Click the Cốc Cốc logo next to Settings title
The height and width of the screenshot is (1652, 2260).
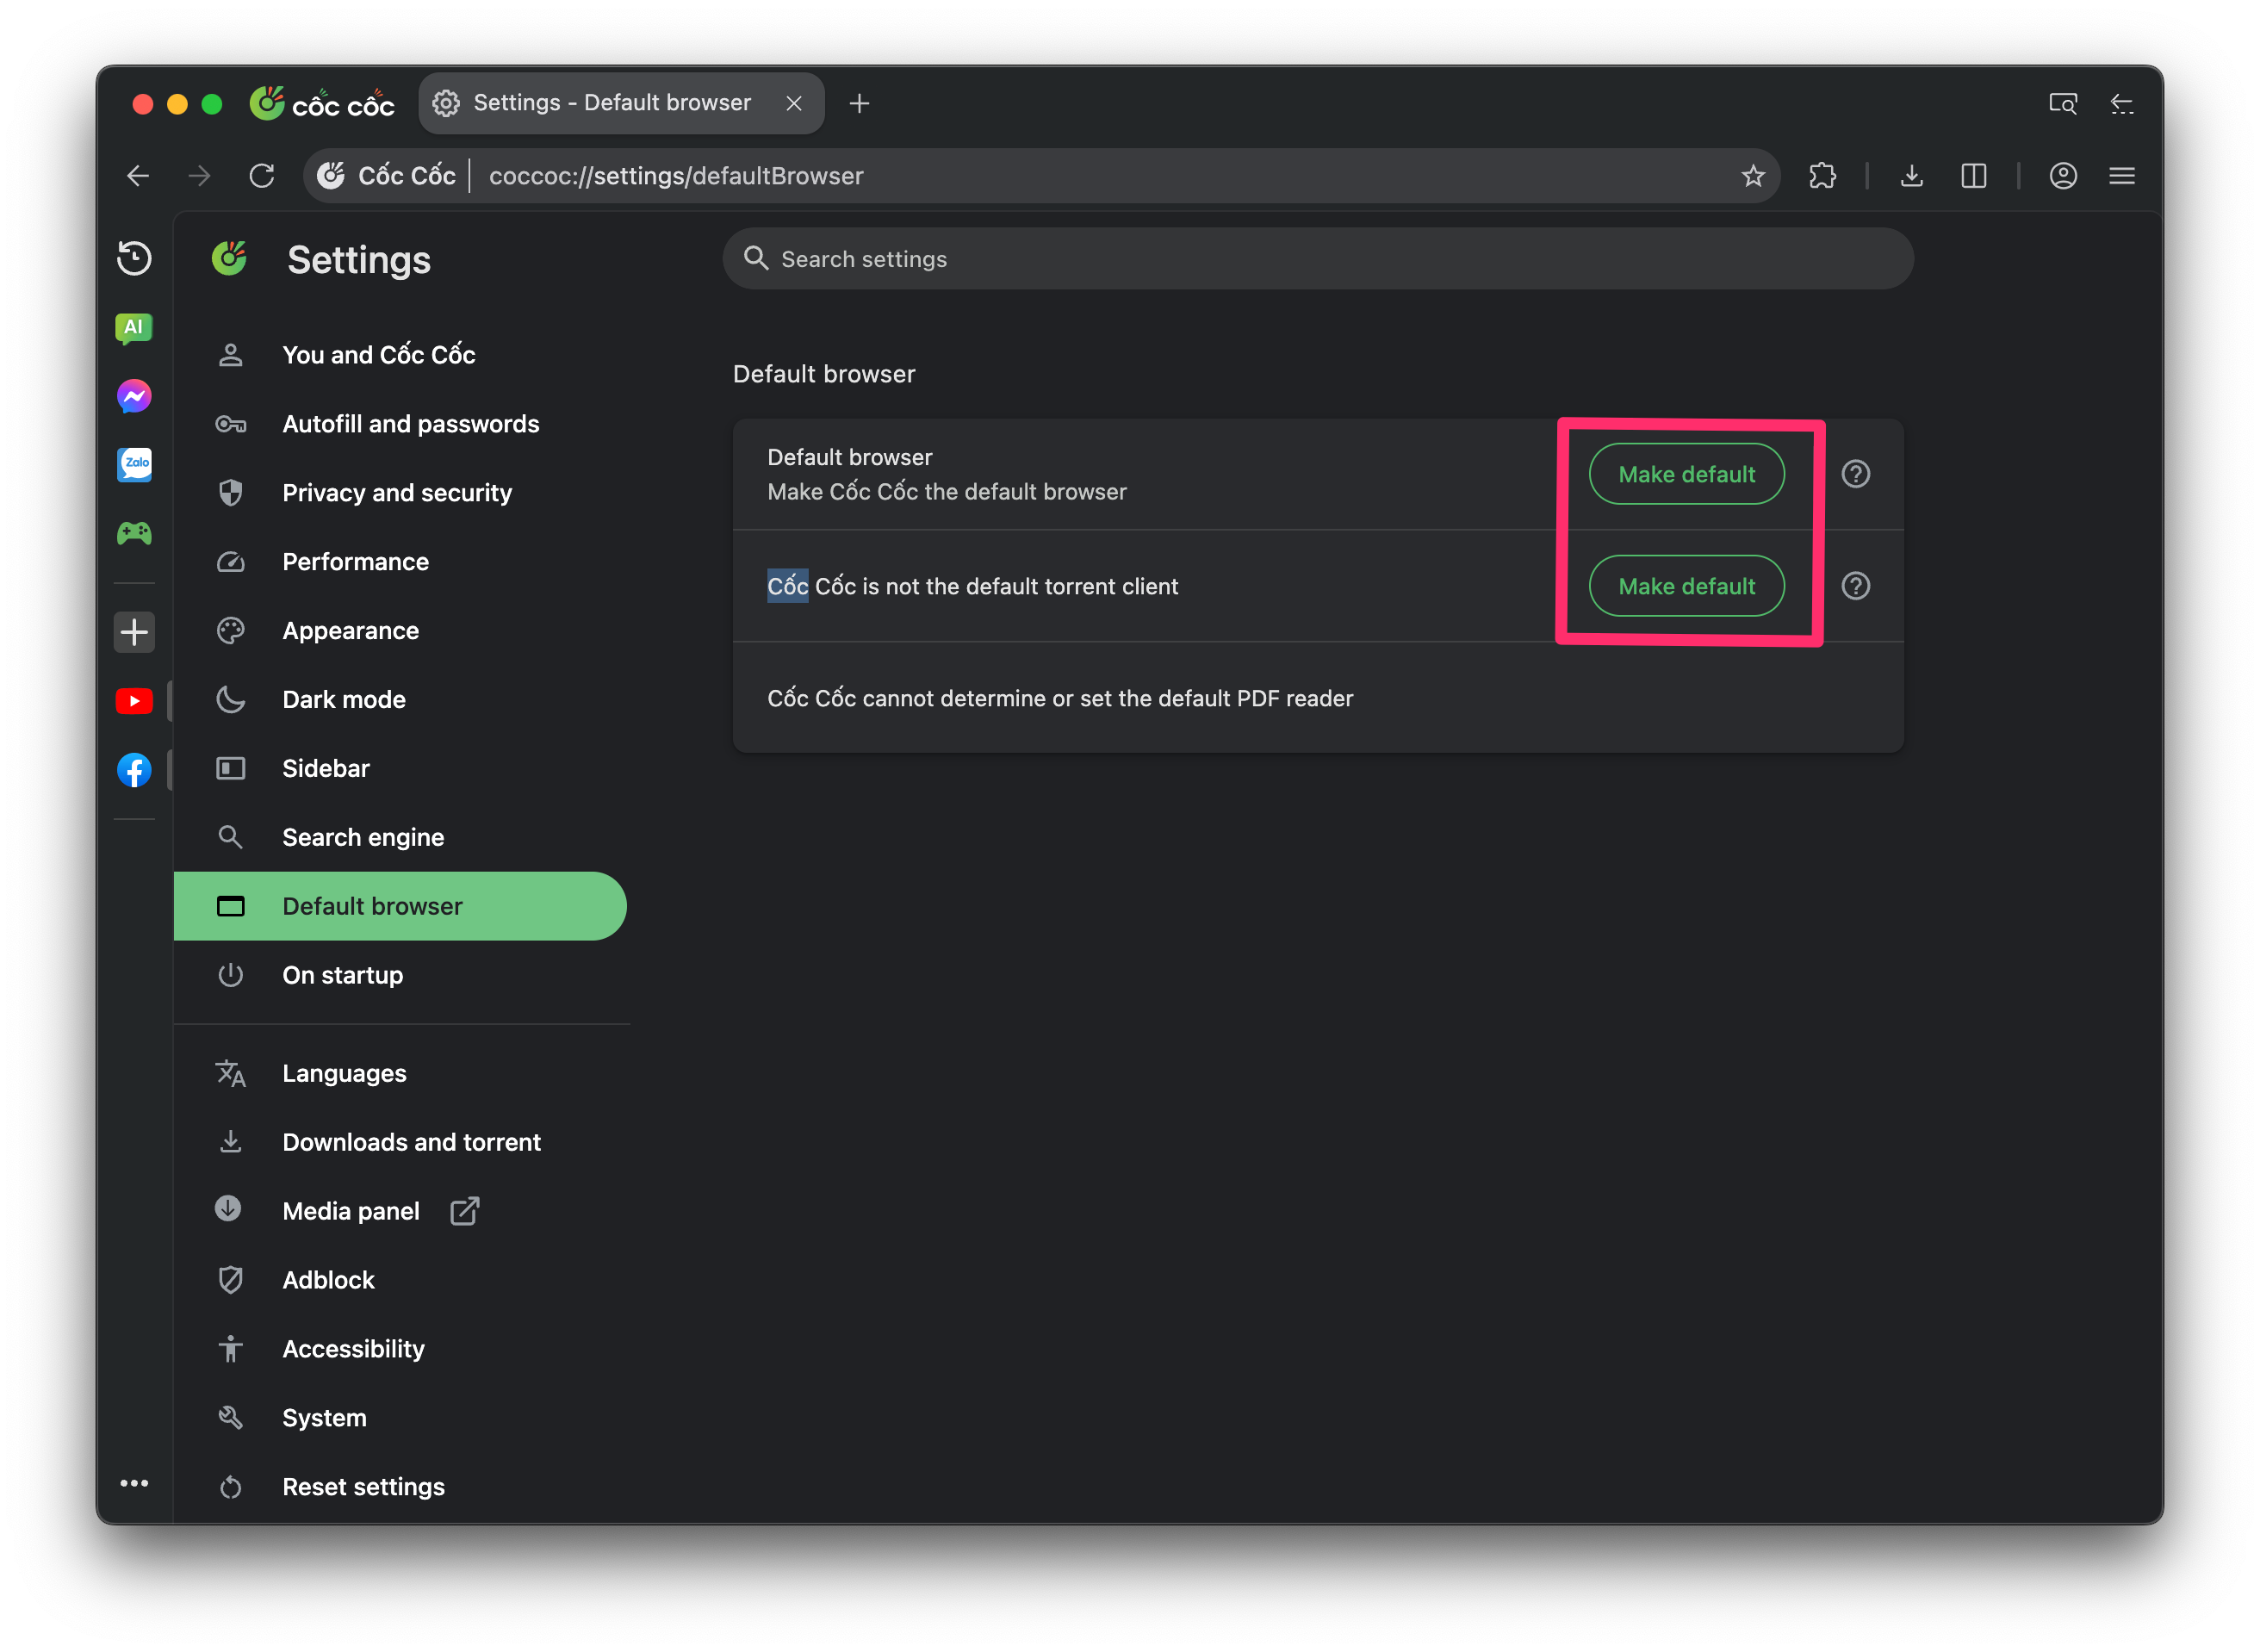point(229,259)
